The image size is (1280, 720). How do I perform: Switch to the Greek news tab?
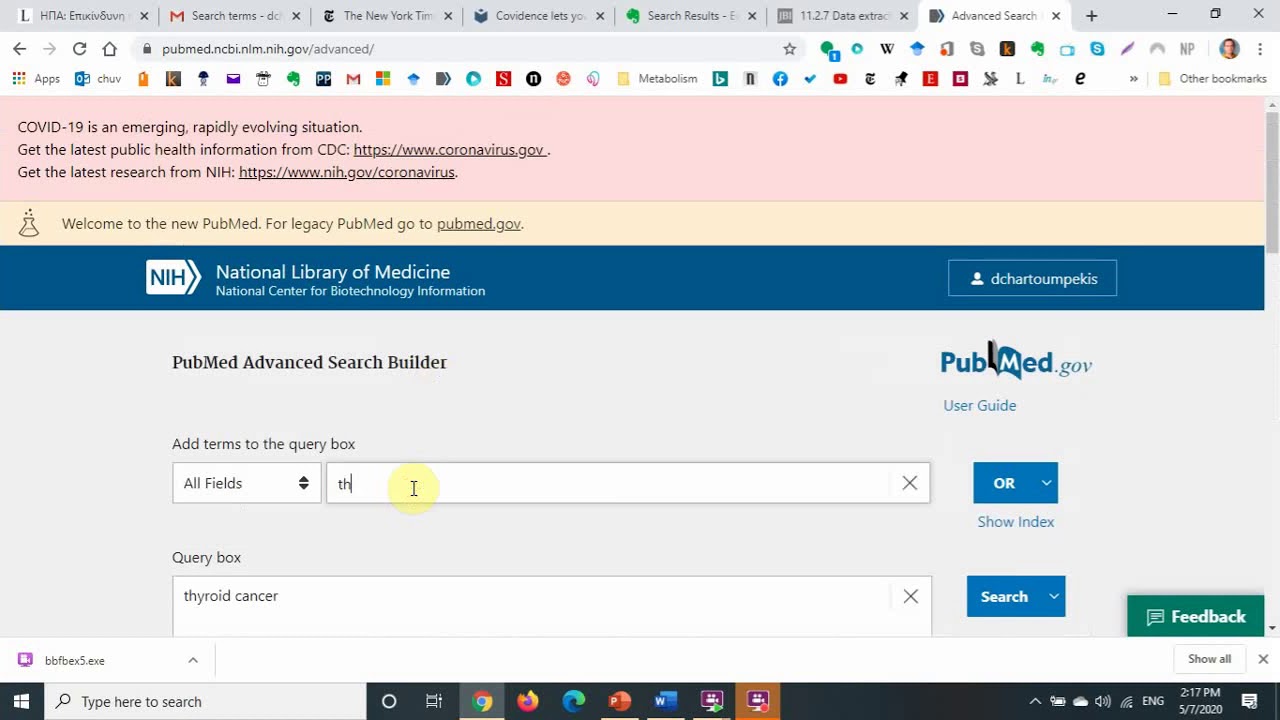pyautogui.click(x=82, y=16)
